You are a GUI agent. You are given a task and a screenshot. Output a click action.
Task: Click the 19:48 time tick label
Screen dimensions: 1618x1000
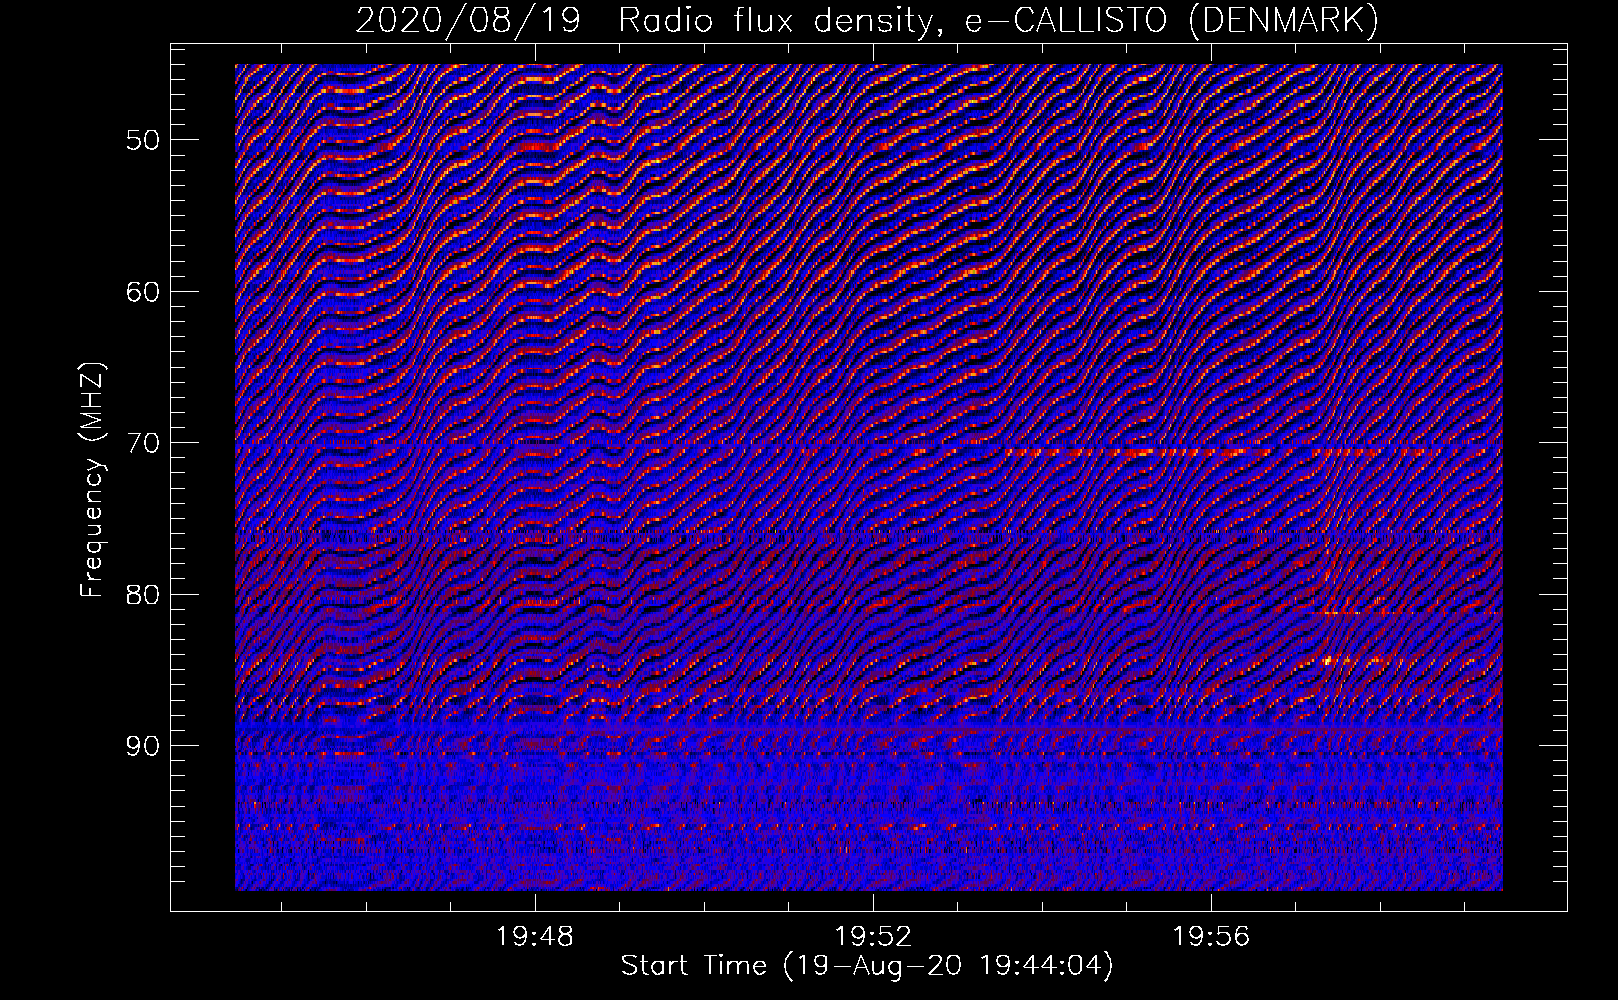pyautogui.click(x=535, y=937)
